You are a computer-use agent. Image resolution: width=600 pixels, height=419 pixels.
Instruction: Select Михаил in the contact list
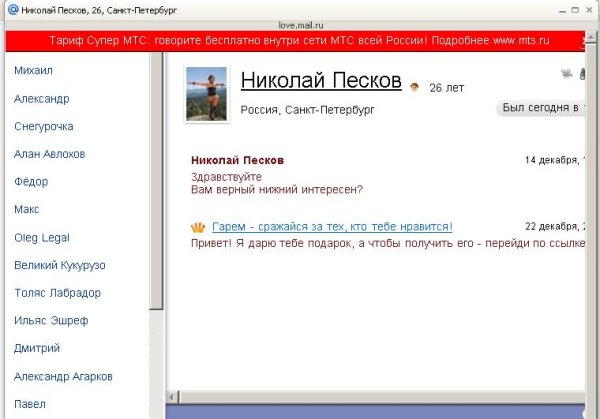[x=33, y=71]
